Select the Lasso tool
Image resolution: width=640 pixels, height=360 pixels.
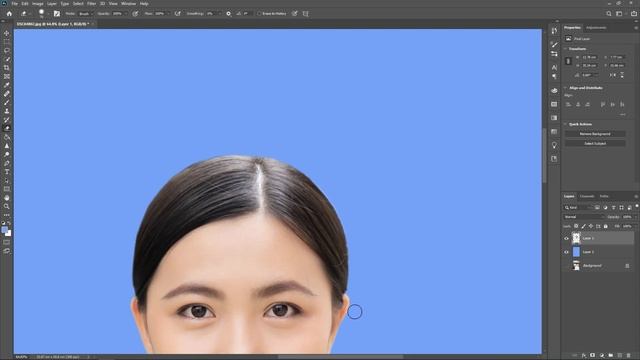click(x=7, y=50)
